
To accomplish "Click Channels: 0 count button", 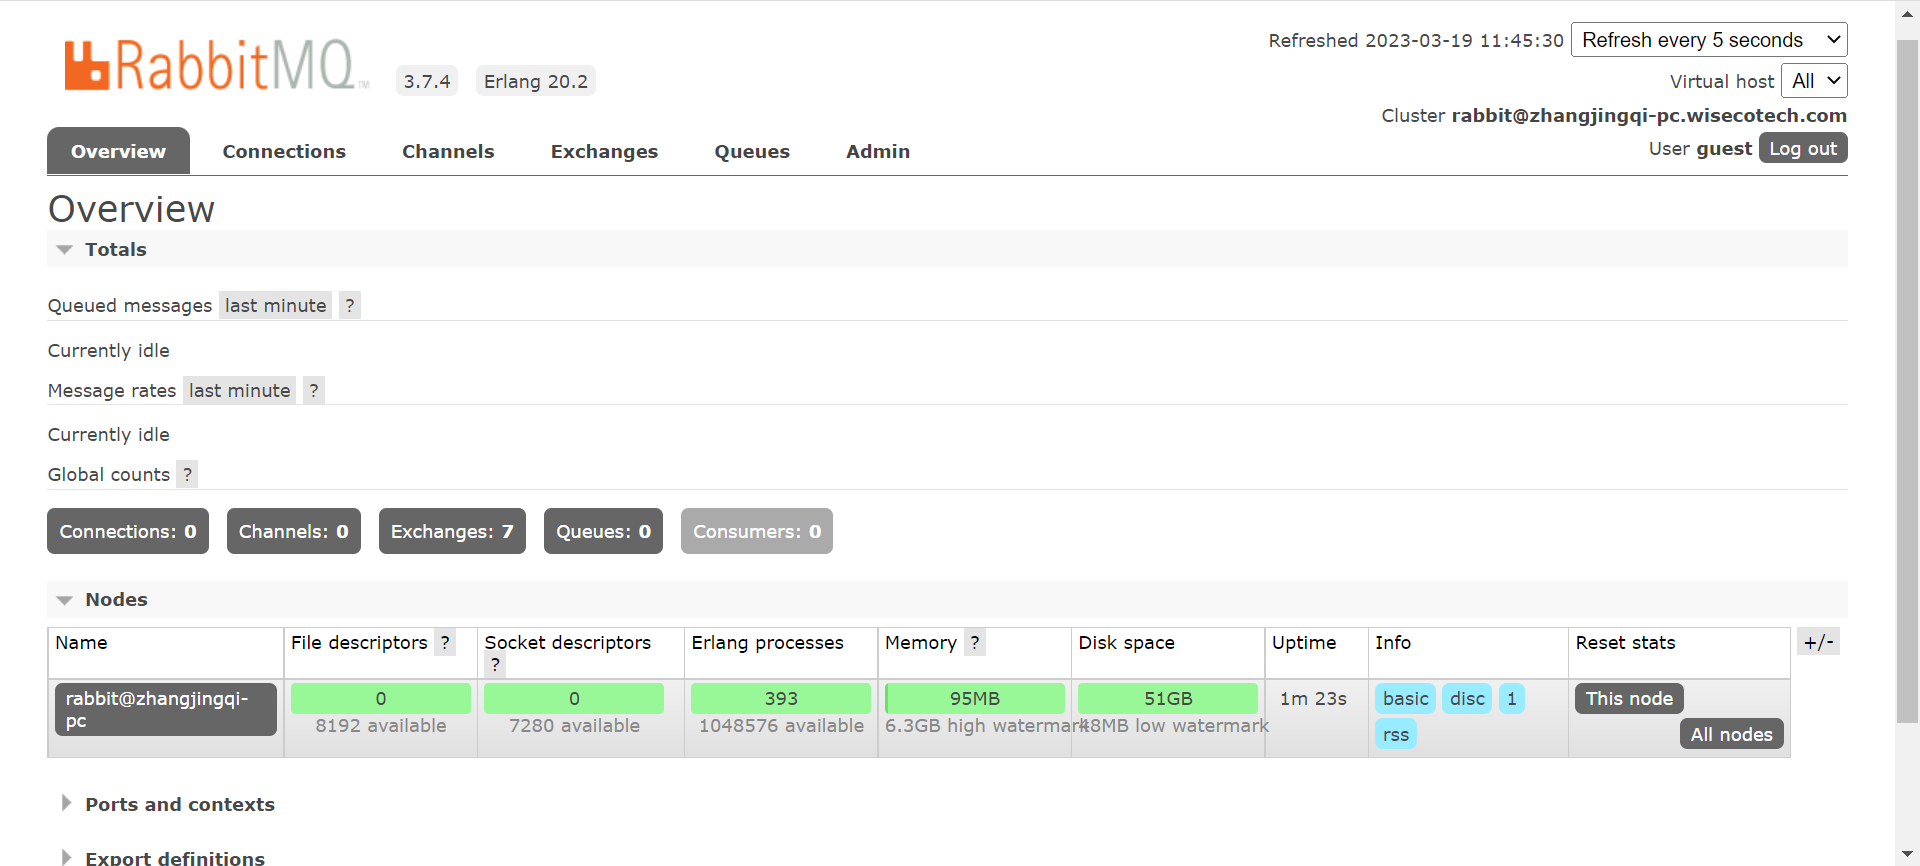I will (294, 531).
